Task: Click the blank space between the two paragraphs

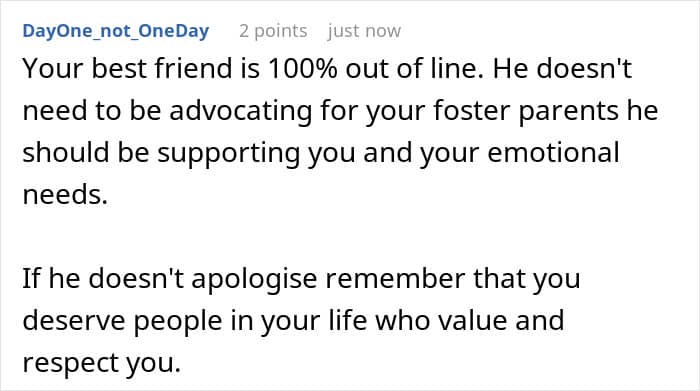Action: click(x=340, y=237)
